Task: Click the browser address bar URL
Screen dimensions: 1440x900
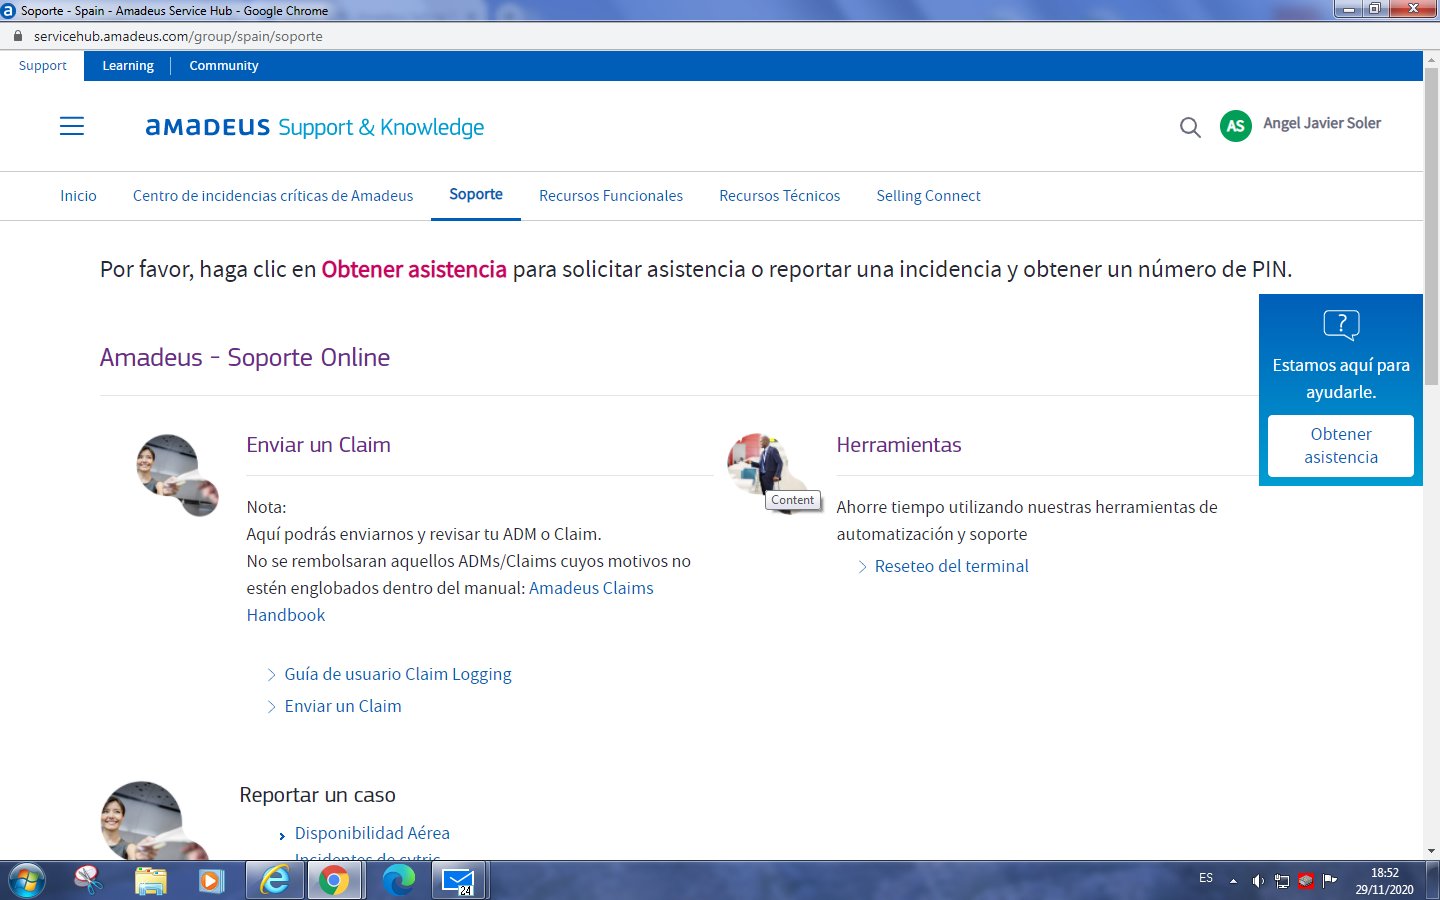Action: [178, 36]
